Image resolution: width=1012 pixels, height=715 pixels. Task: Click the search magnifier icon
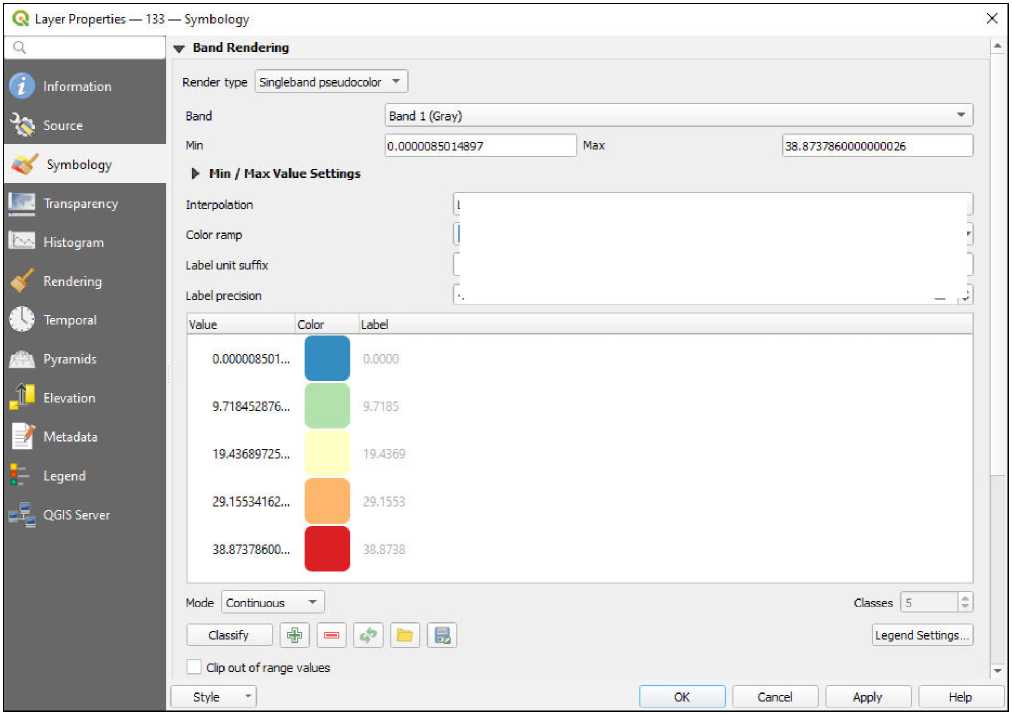point(19,47)
